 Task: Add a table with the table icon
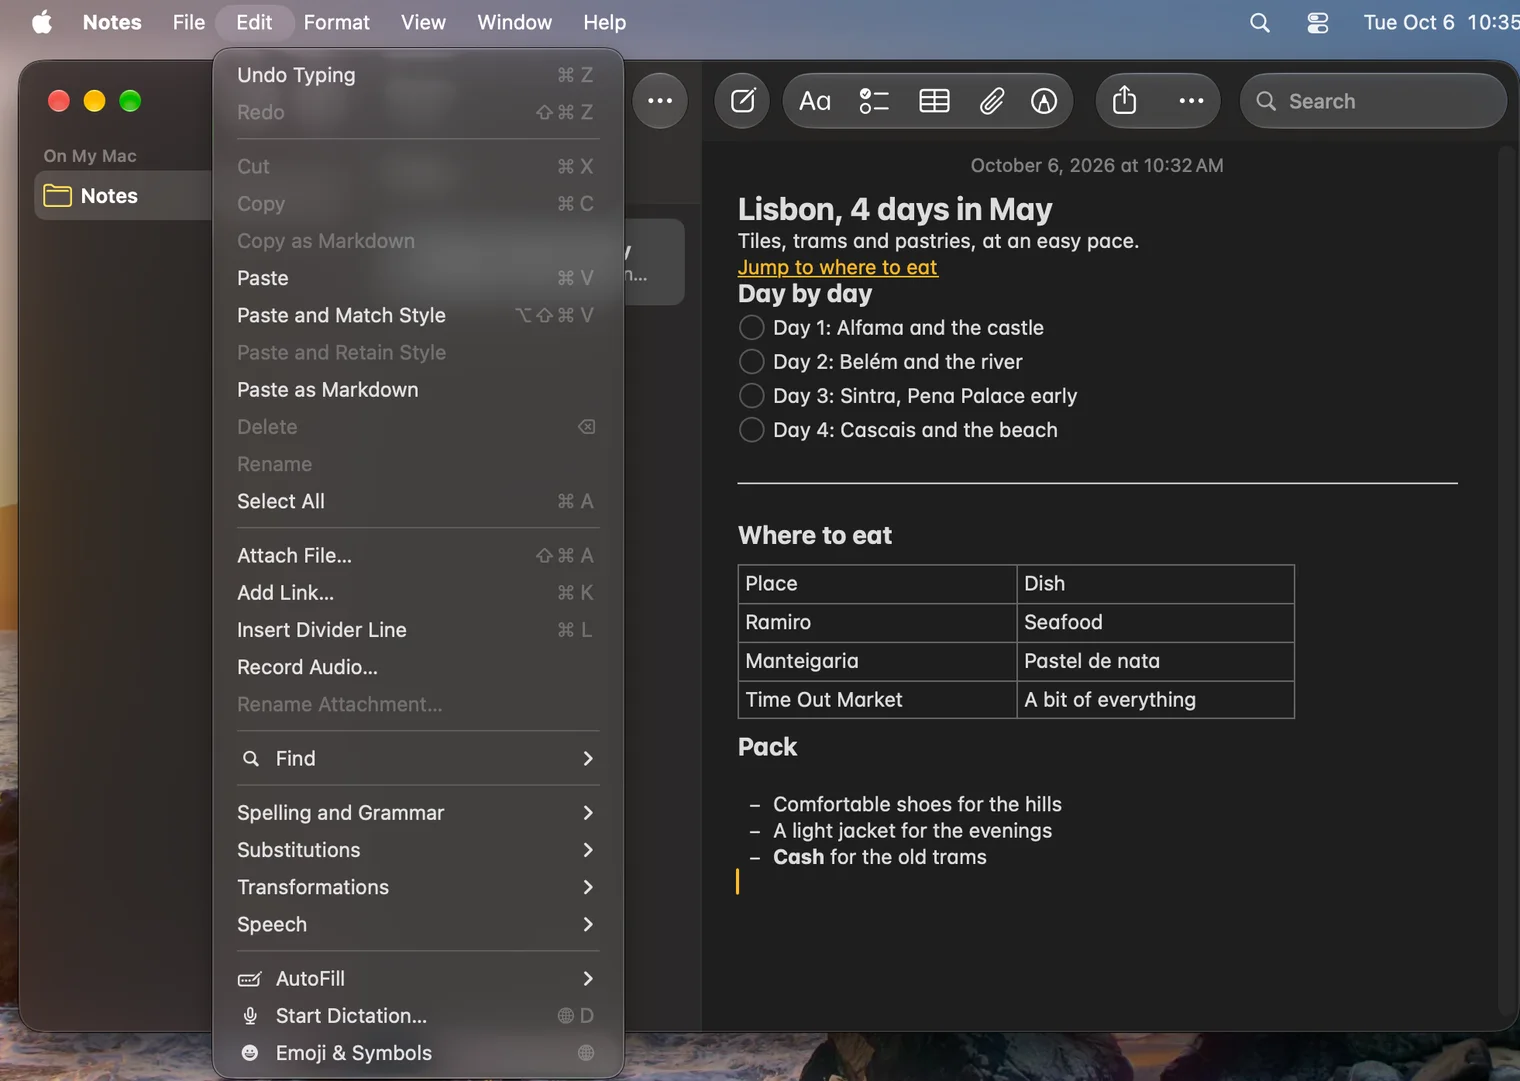tap(934, 101)
